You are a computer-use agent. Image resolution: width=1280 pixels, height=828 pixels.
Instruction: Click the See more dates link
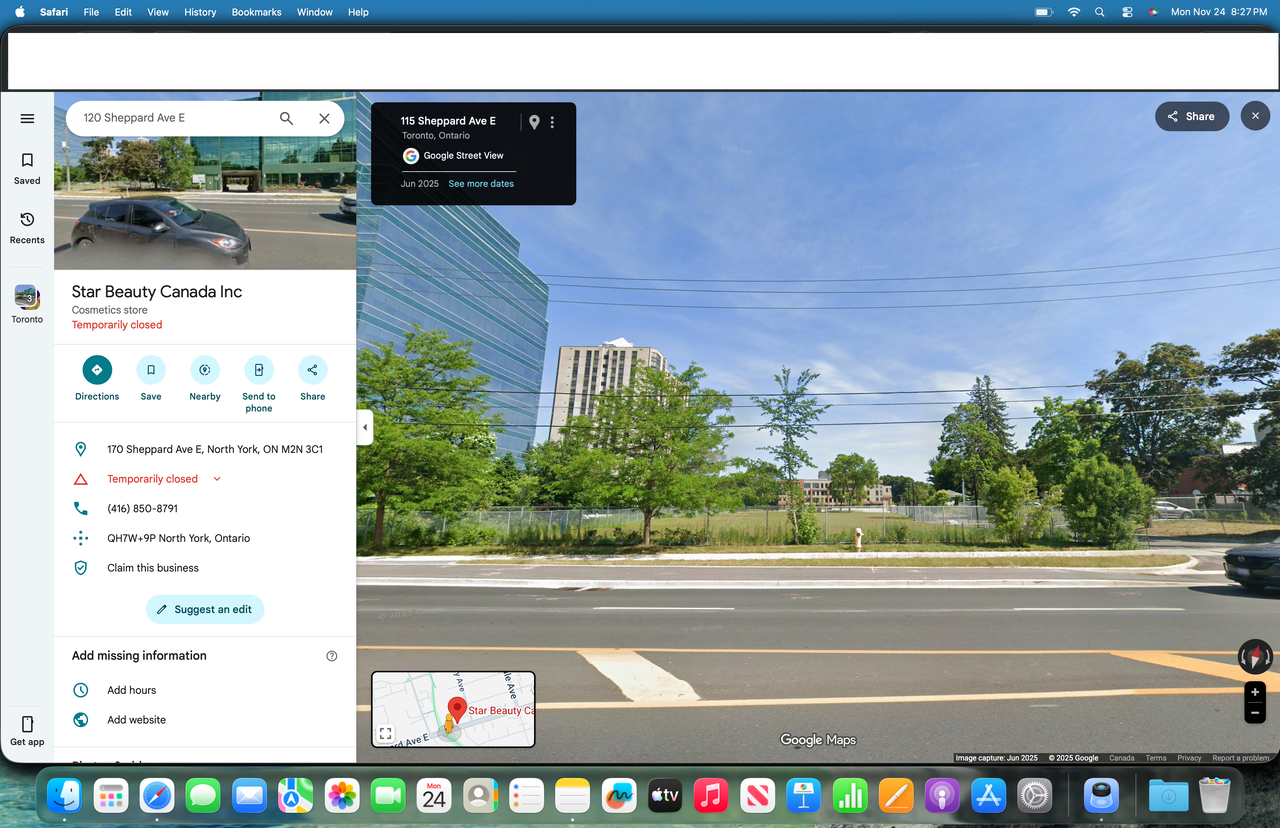click(x=481, y=184)
